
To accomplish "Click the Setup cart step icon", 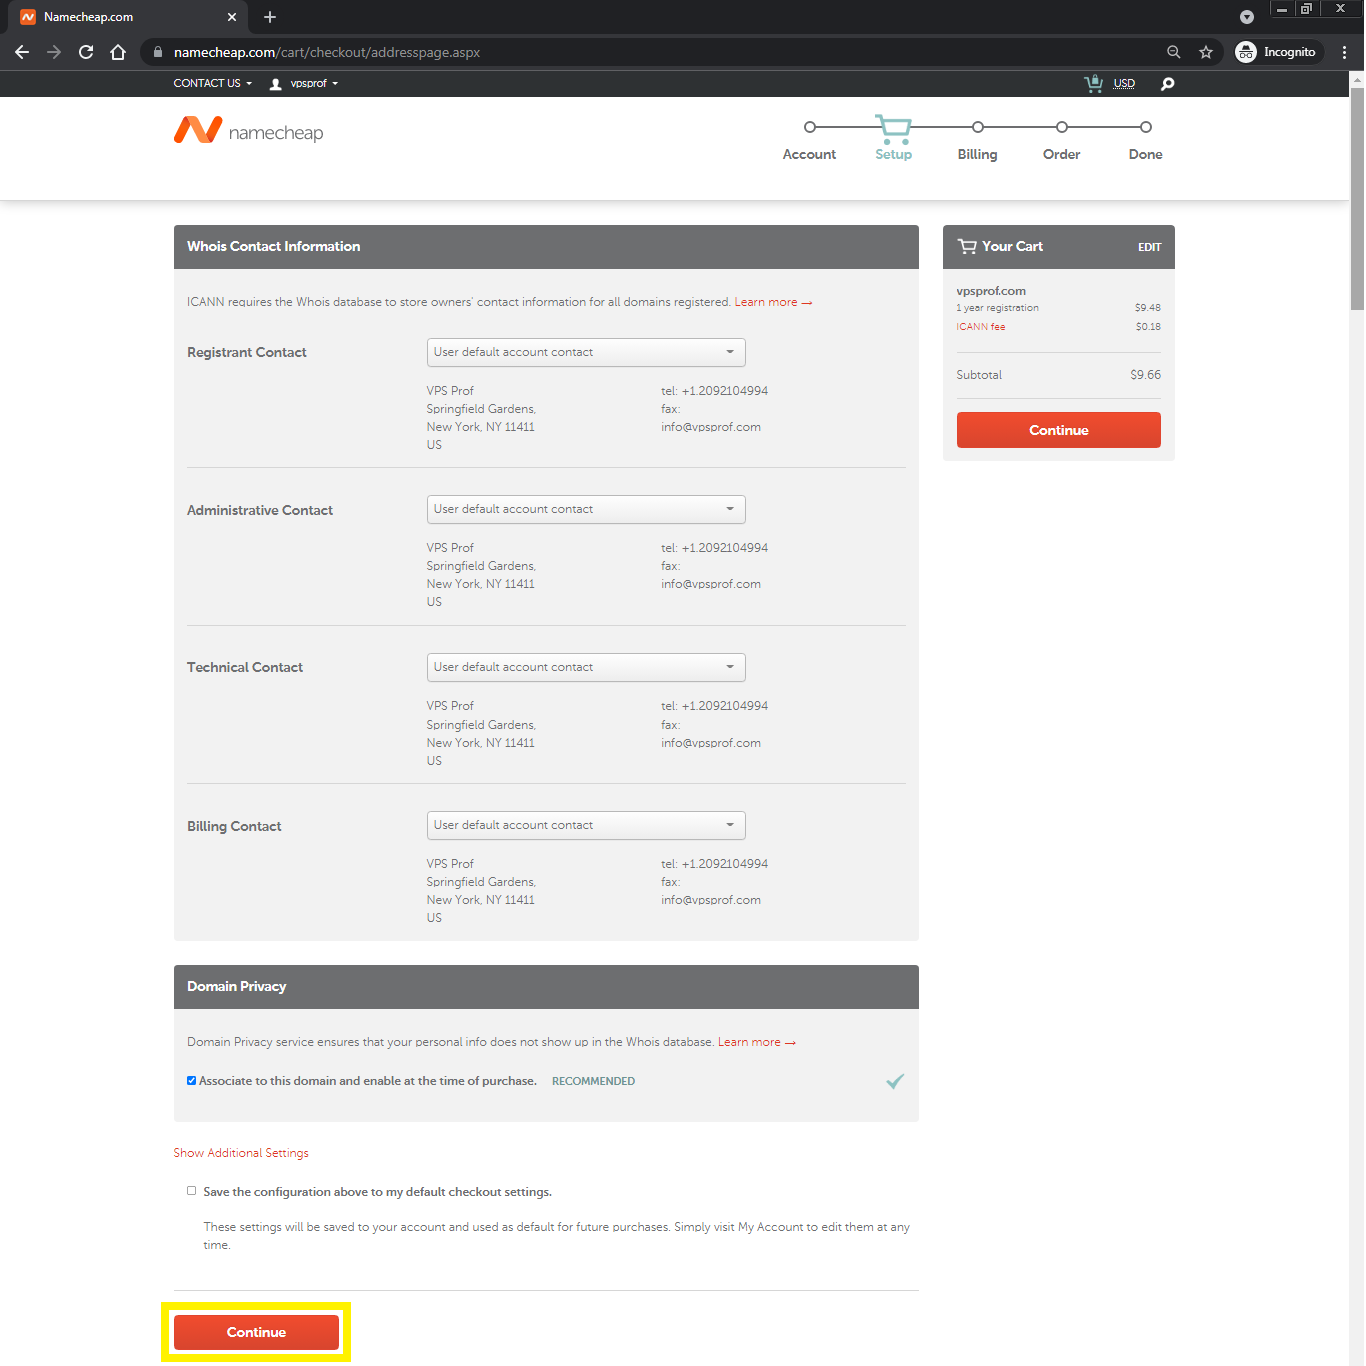I will 893,130.
